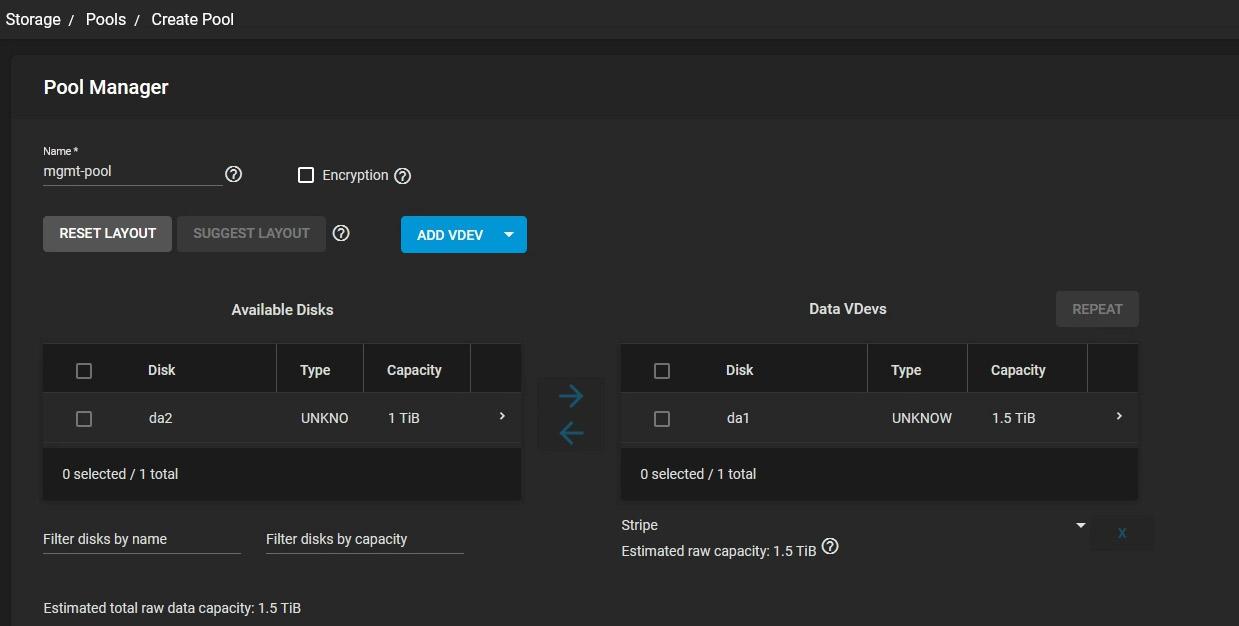The height and width of the screenshot is (626, 1239).
Task: Navigate to Storage breadcrumb
Action: (x=33, y=19)
